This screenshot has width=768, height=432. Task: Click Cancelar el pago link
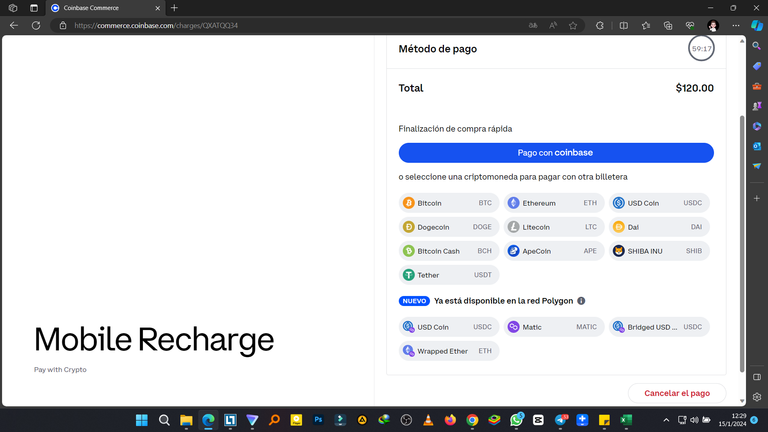pos(677,393)
